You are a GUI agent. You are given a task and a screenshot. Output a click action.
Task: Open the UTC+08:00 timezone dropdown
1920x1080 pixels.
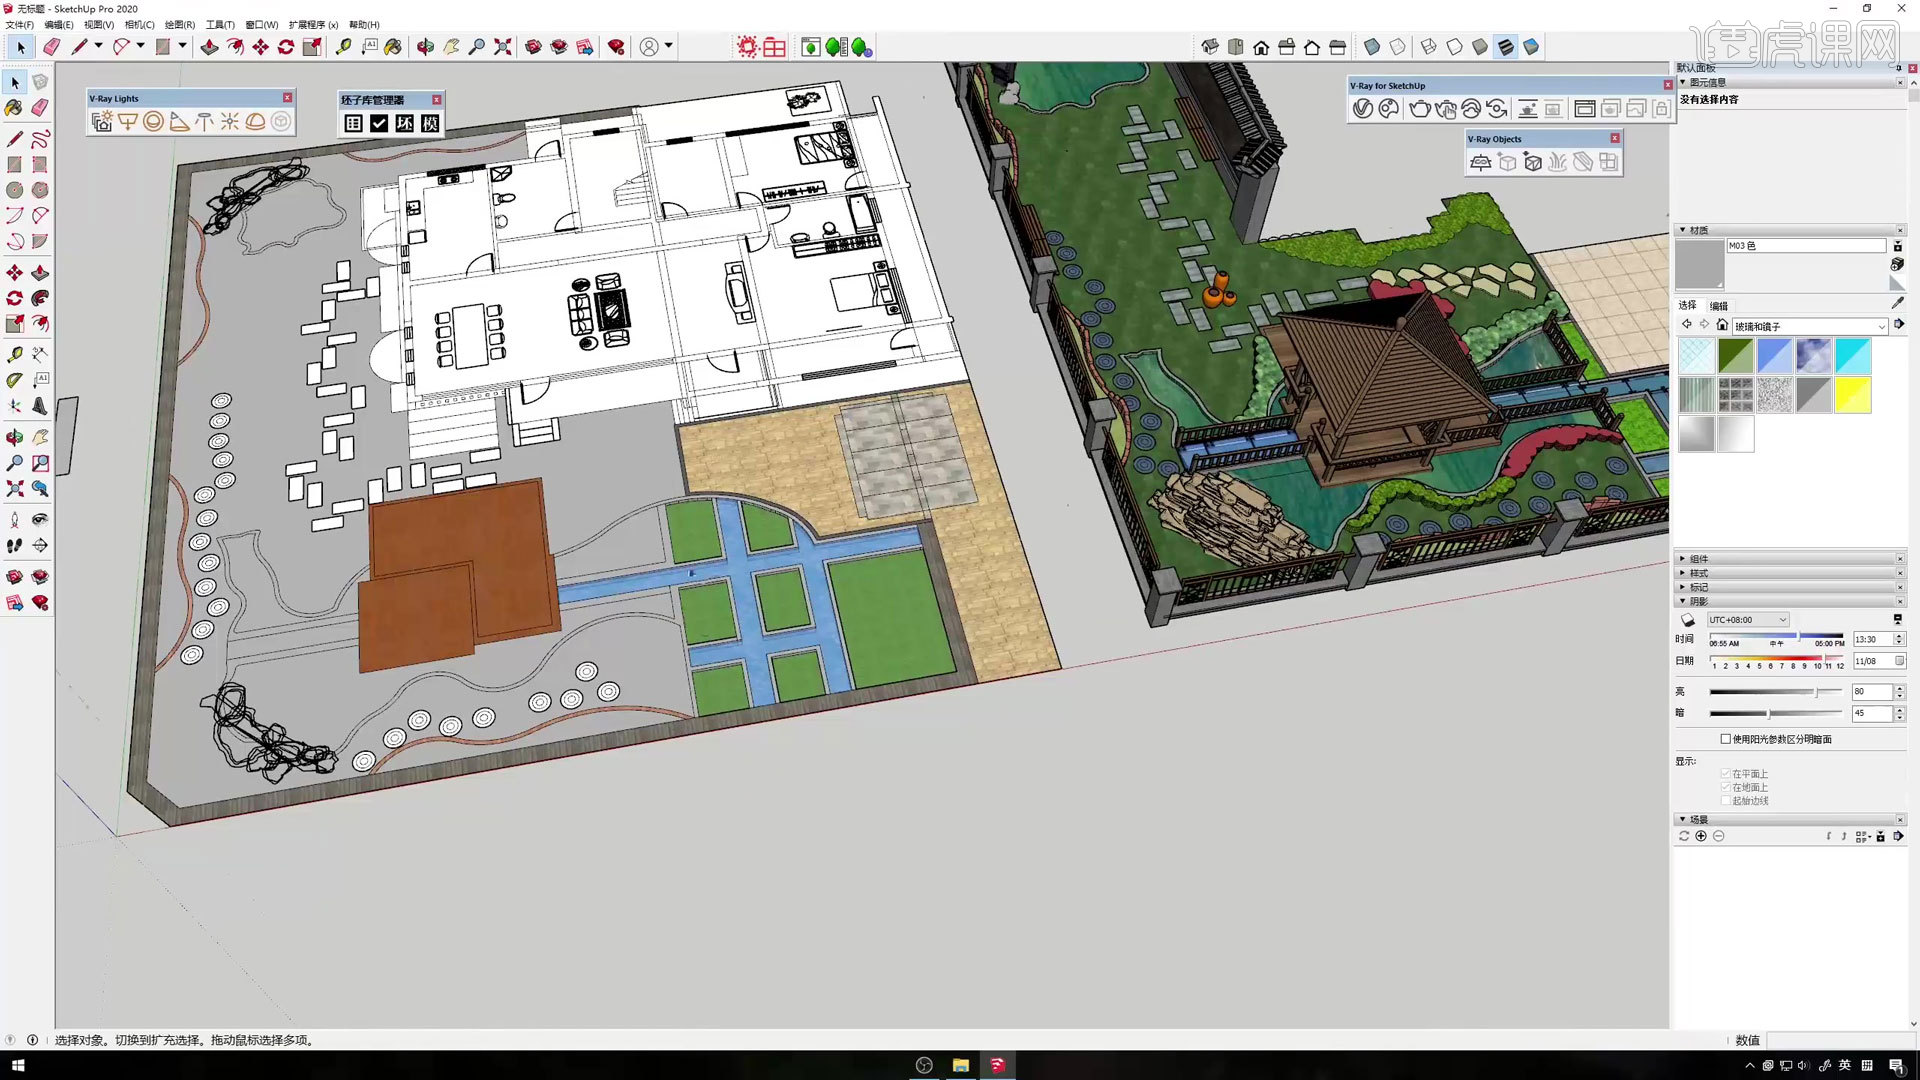[x=1747, y=620]
